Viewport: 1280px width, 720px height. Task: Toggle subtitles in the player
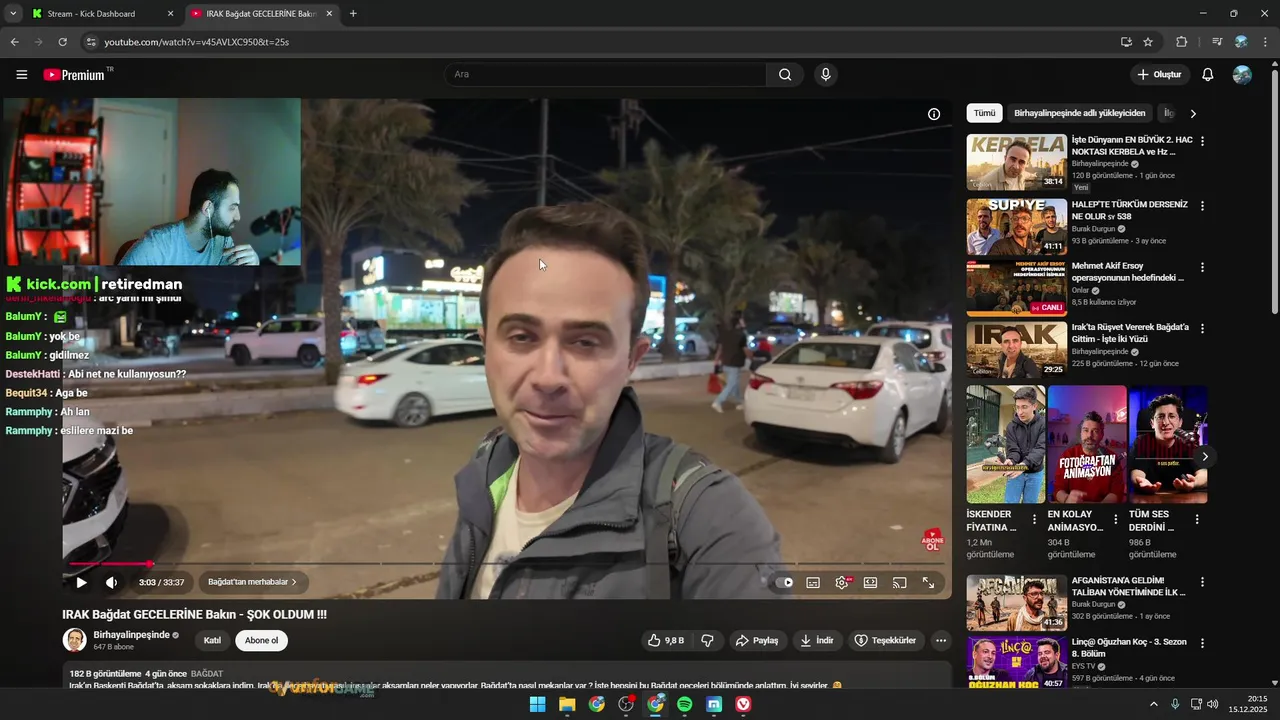813,582
